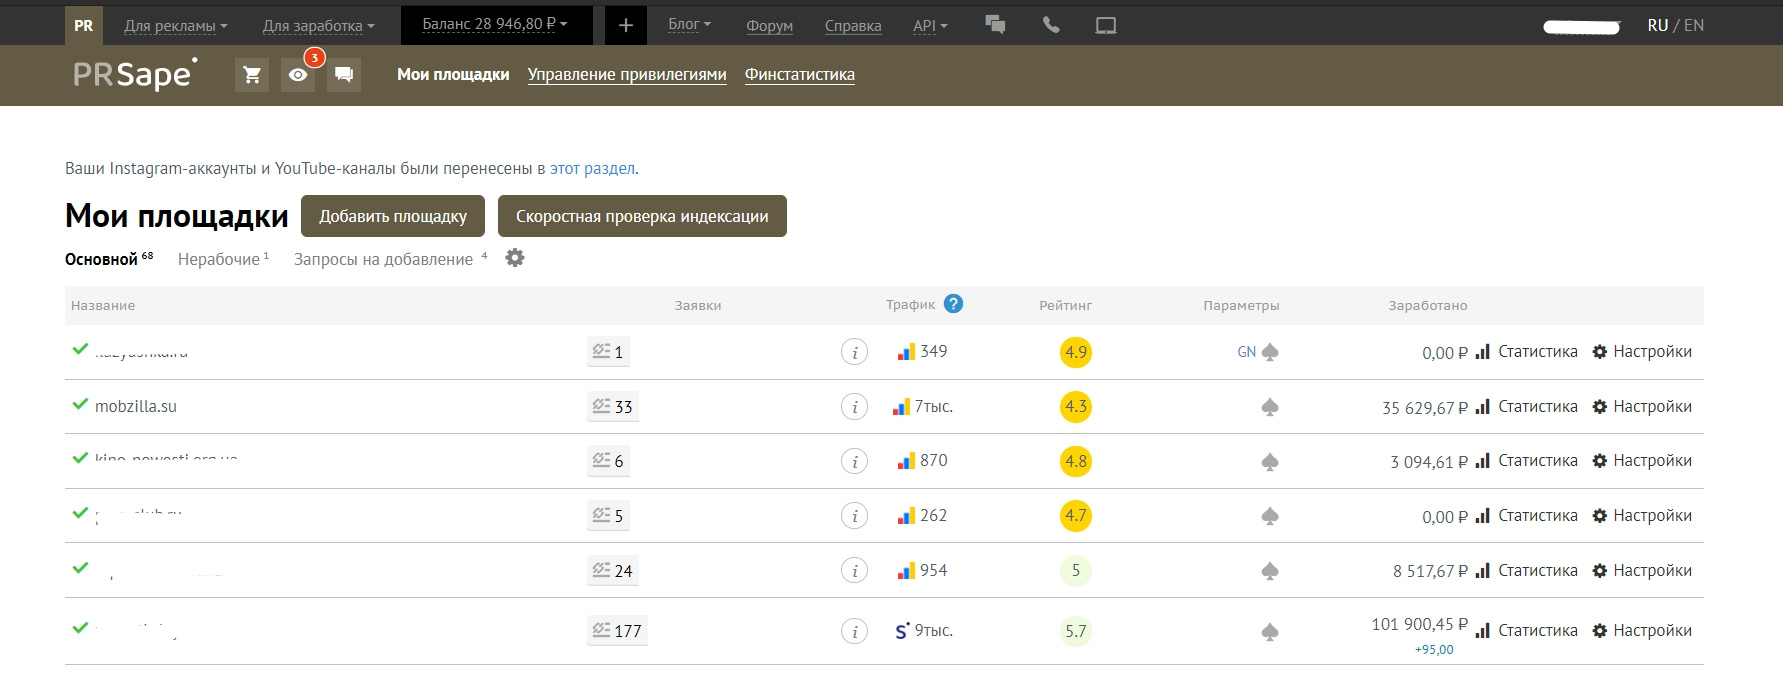The image size is (1783, 674).
Task: Click the traffic help question mark icon
Action: click(953, 304)
